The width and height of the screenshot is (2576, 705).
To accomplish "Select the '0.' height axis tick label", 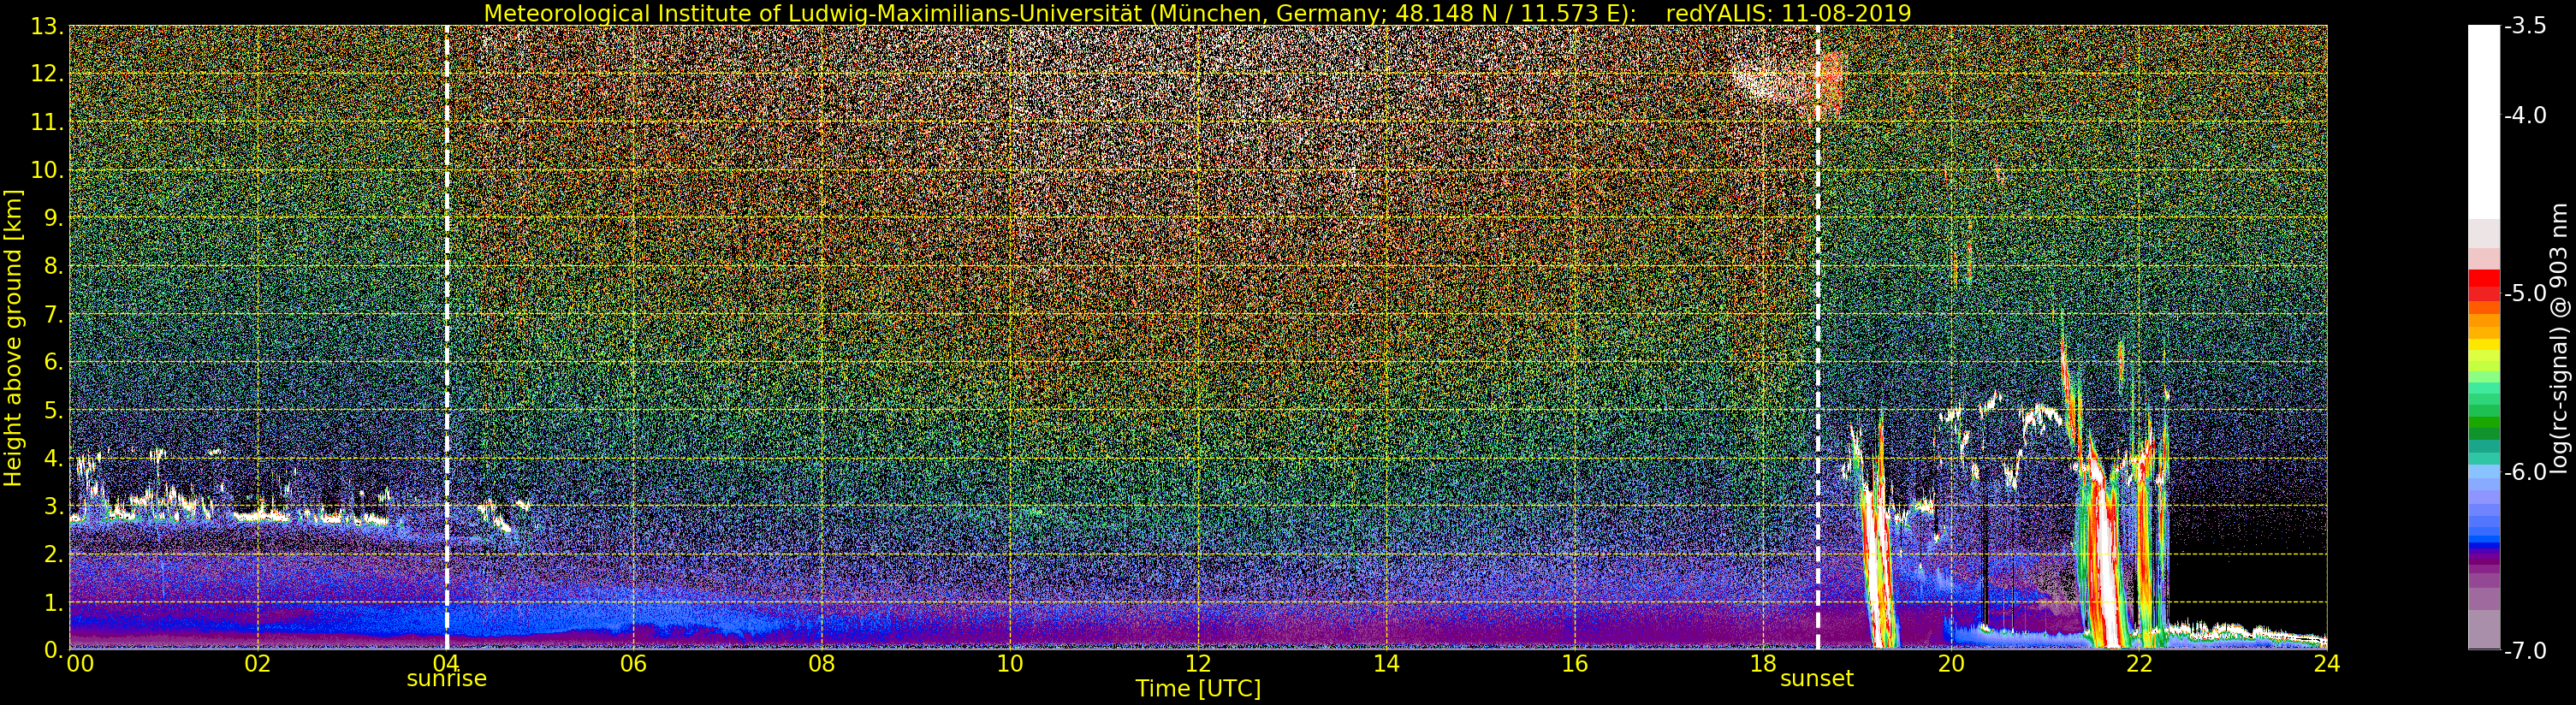I will click(x=53, y=650).
